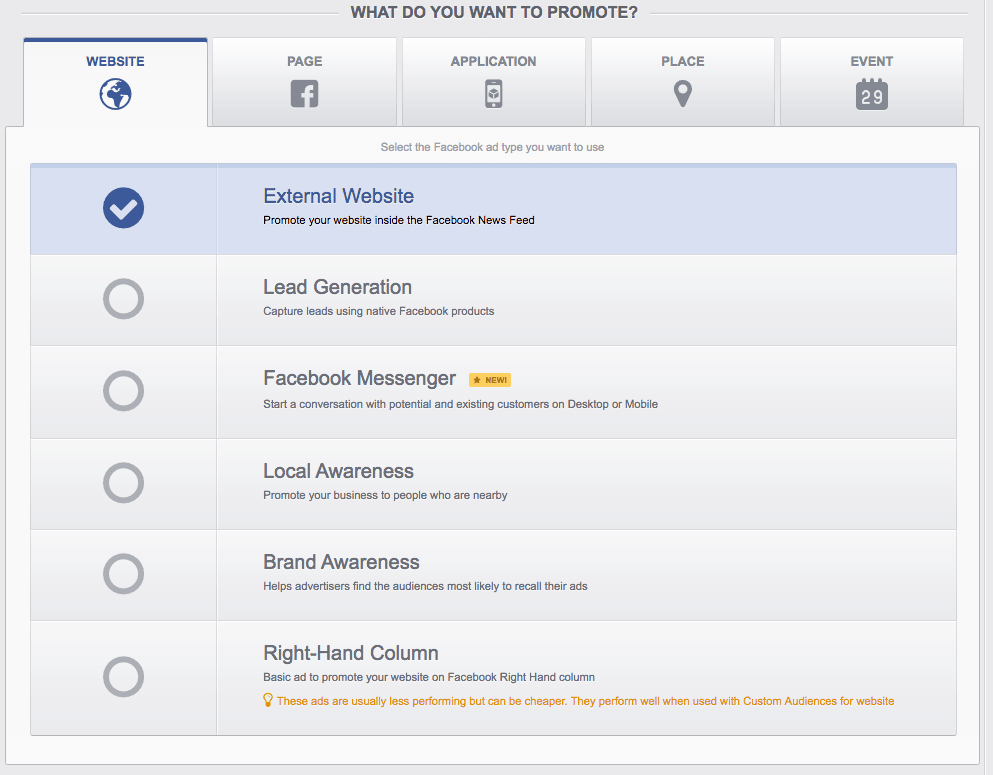Click the mobile app icon under Application
The width and height of the screenshot is (993, 775).
click(x=494, y=94)
